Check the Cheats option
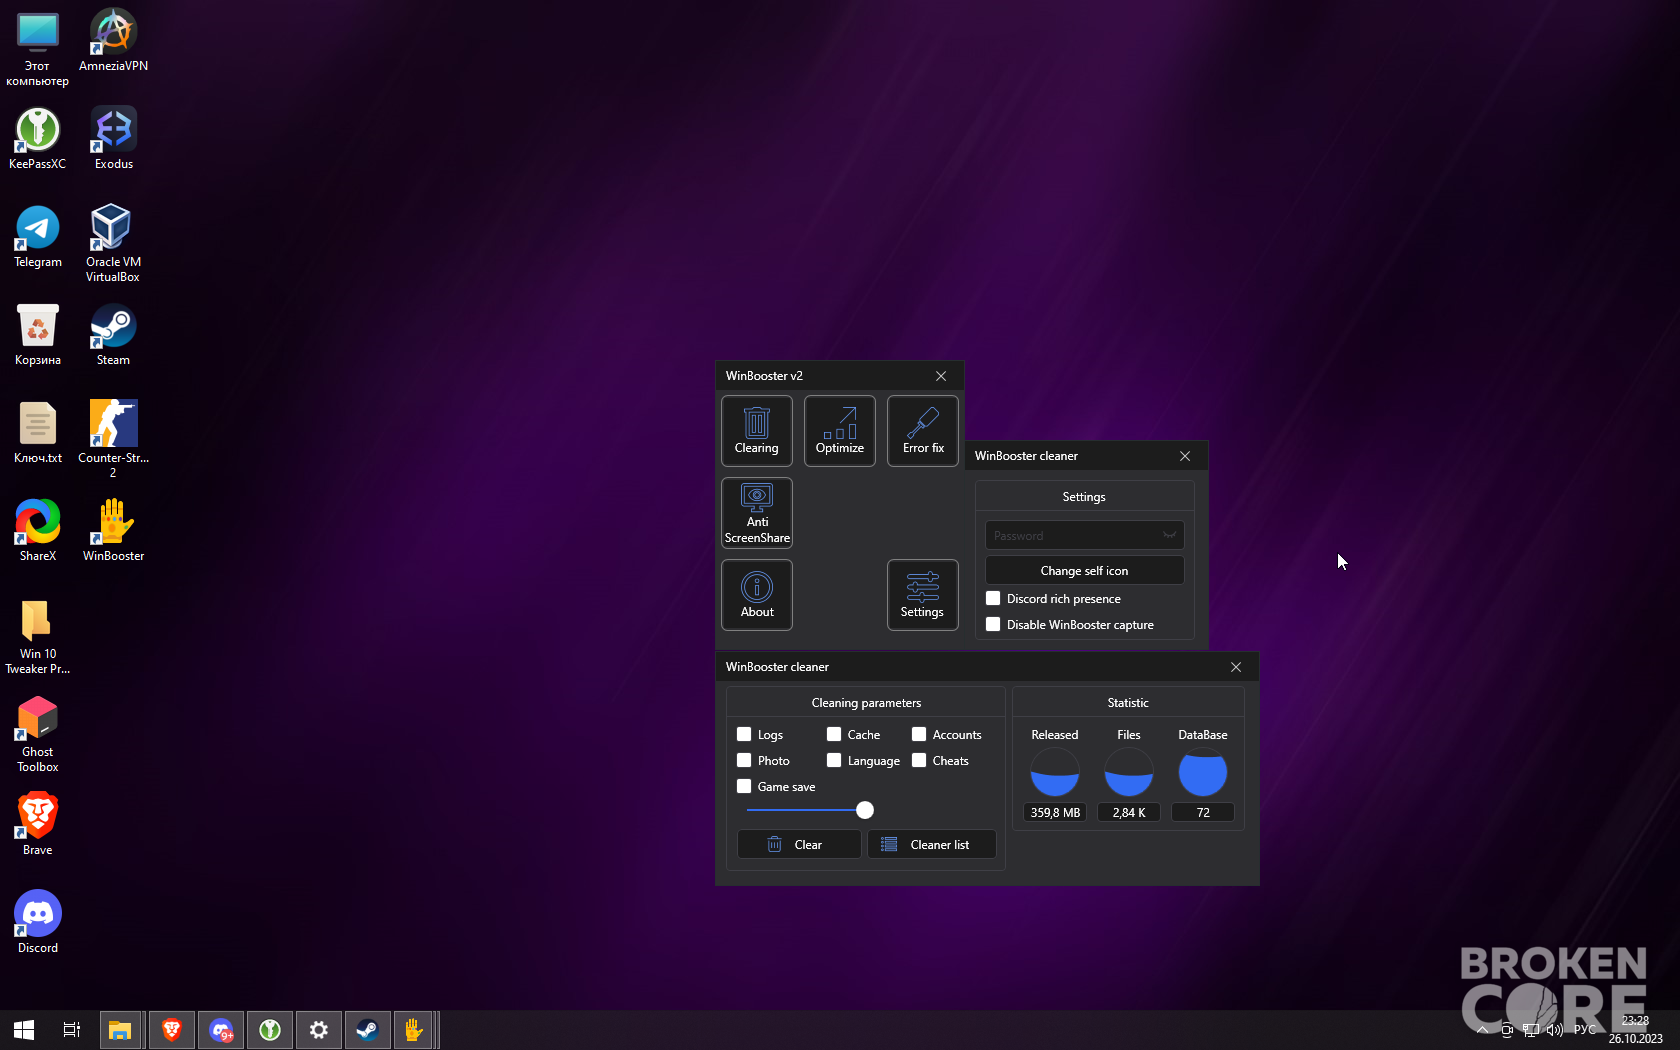Image resolution: width=1680 pixels, height=1050 pixels. point(919,760)
